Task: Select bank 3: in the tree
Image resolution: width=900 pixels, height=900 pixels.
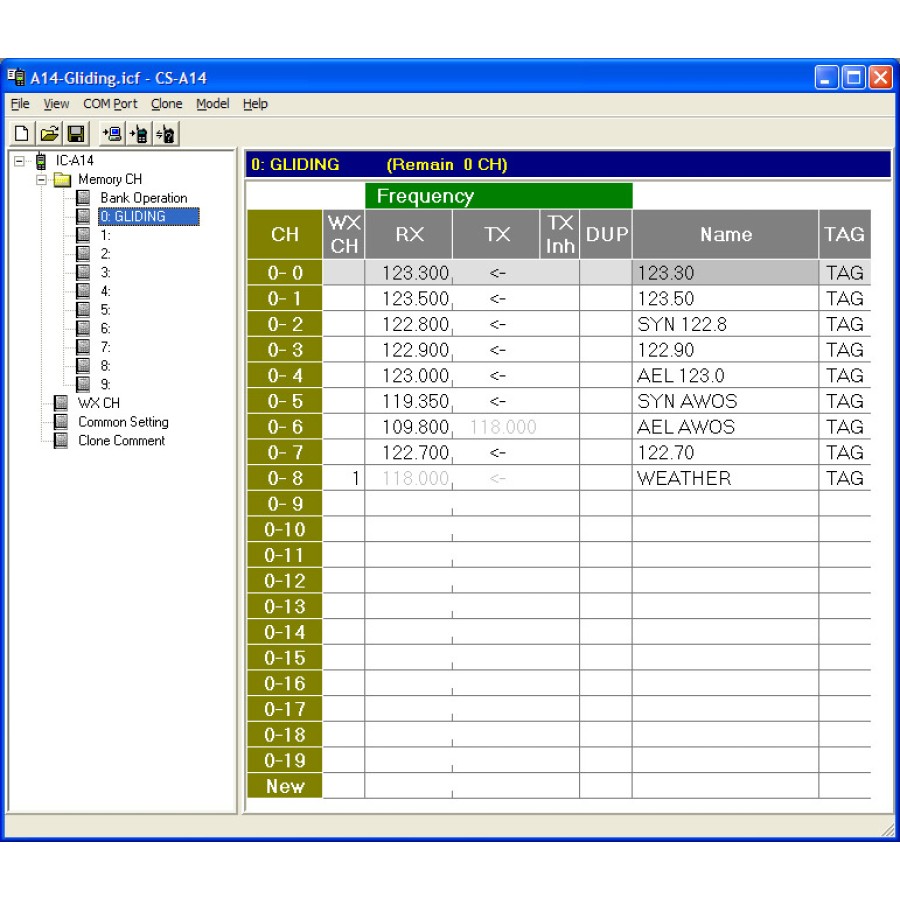Action: (106, 273)
